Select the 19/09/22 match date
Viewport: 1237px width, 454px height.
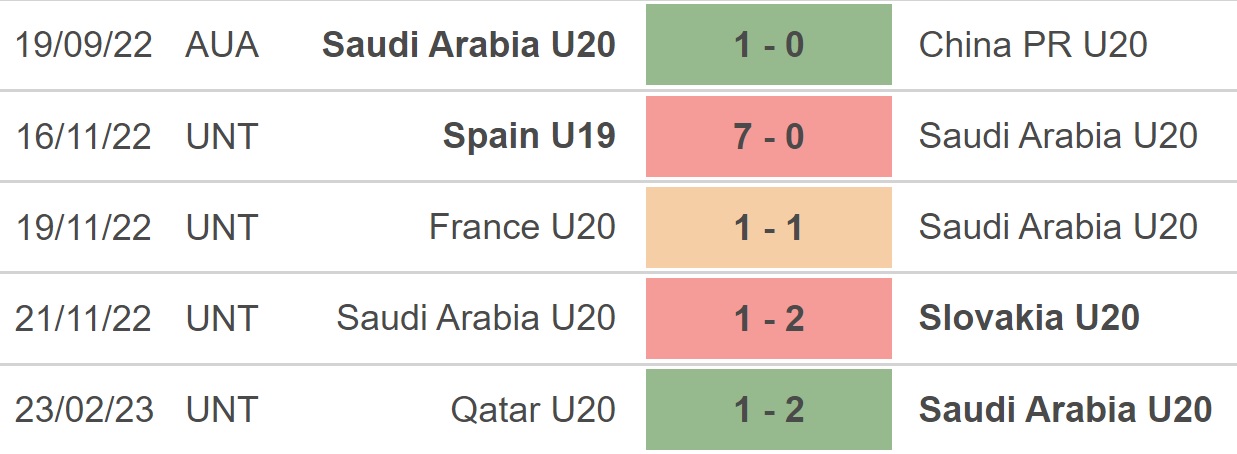(x=84, y=45)
